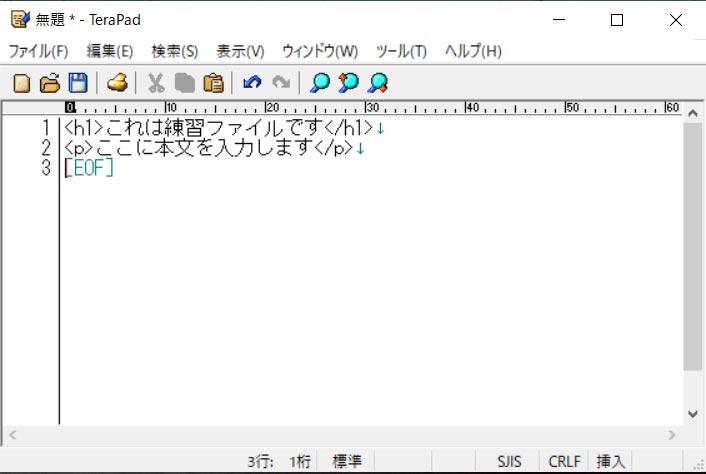Screen dimensions: 706x474
Task: Click the vertical scrollbar up arrow
Action: pyautogui.click(x=693, y=113)
